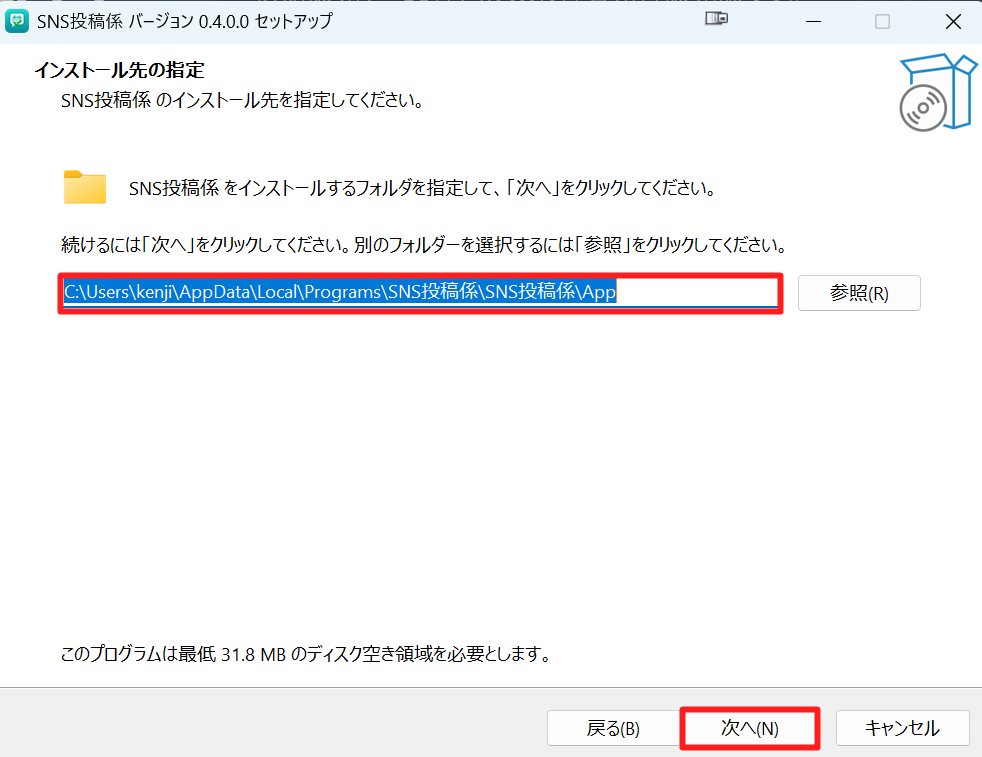This screenshot has width=982, height=757.
Task: Click the installer box and disc icon
Action: click(x=938, y=93)
